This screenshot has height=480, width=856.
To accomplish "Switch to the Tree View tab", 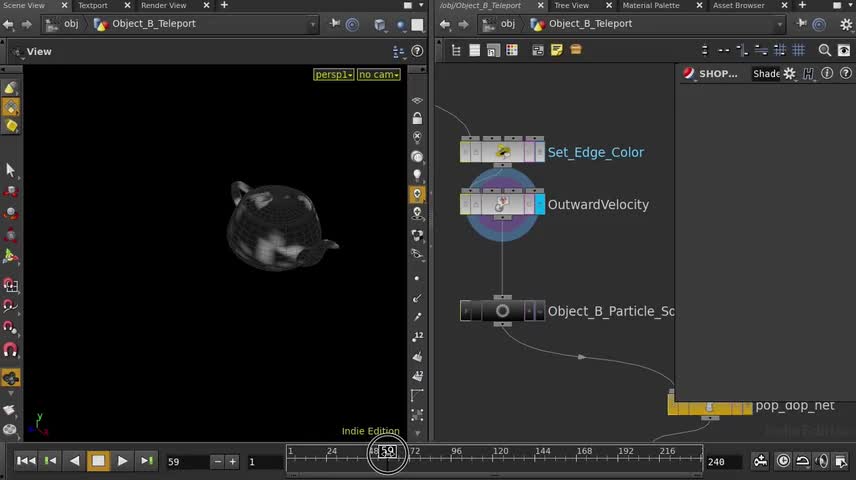I will [572, 5].
